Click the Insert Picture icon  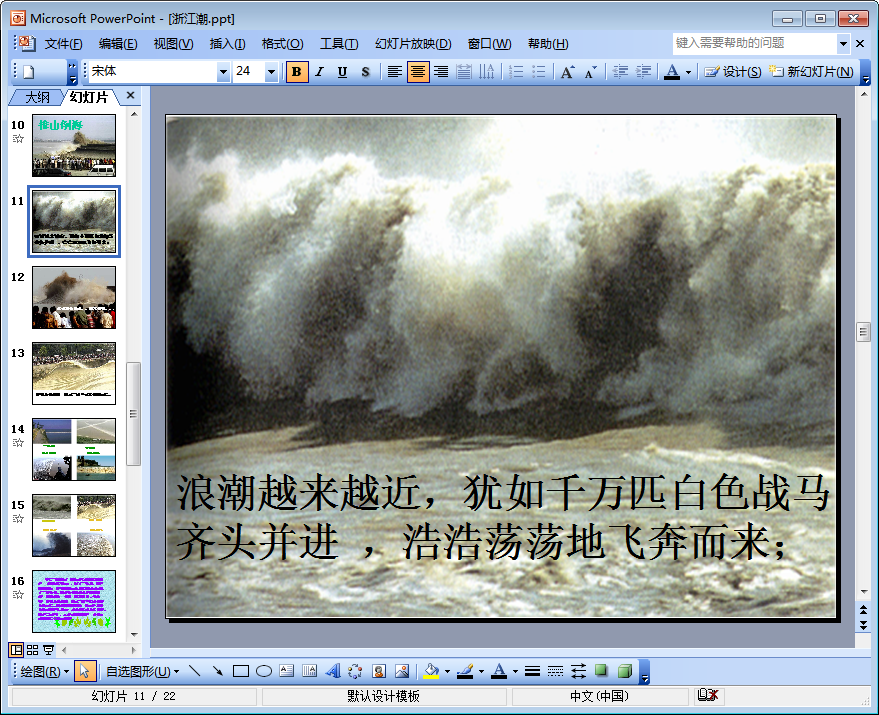401,671
